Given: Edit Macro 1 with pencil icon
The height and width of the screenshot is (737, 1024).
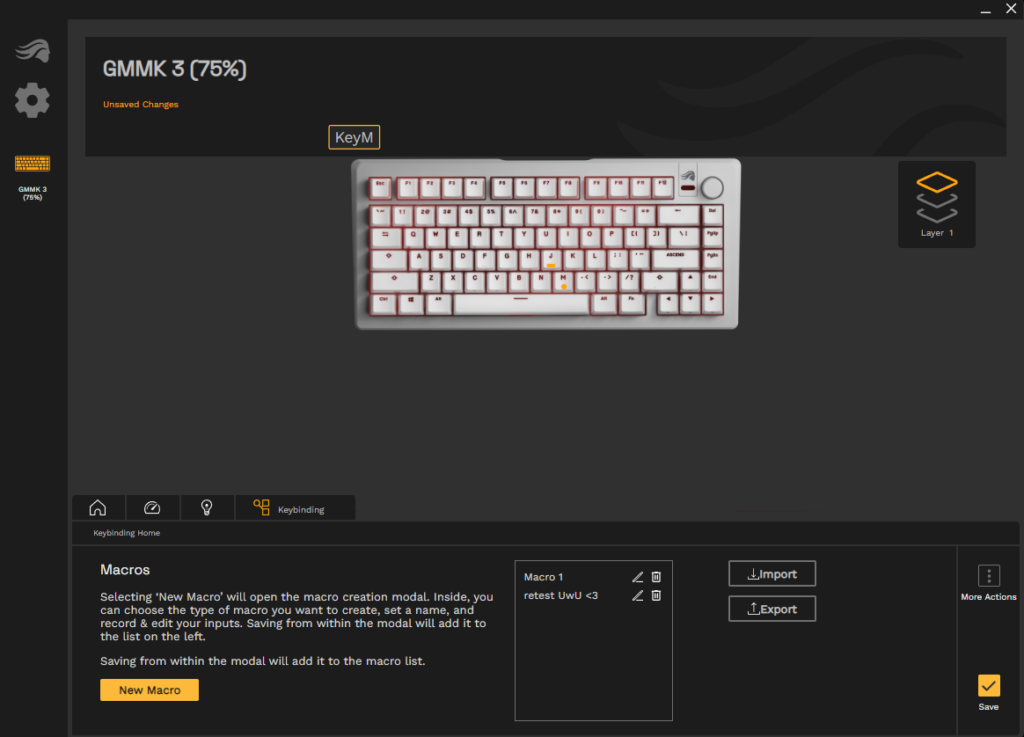Looking at the screenshot, I should pos(637,577).
